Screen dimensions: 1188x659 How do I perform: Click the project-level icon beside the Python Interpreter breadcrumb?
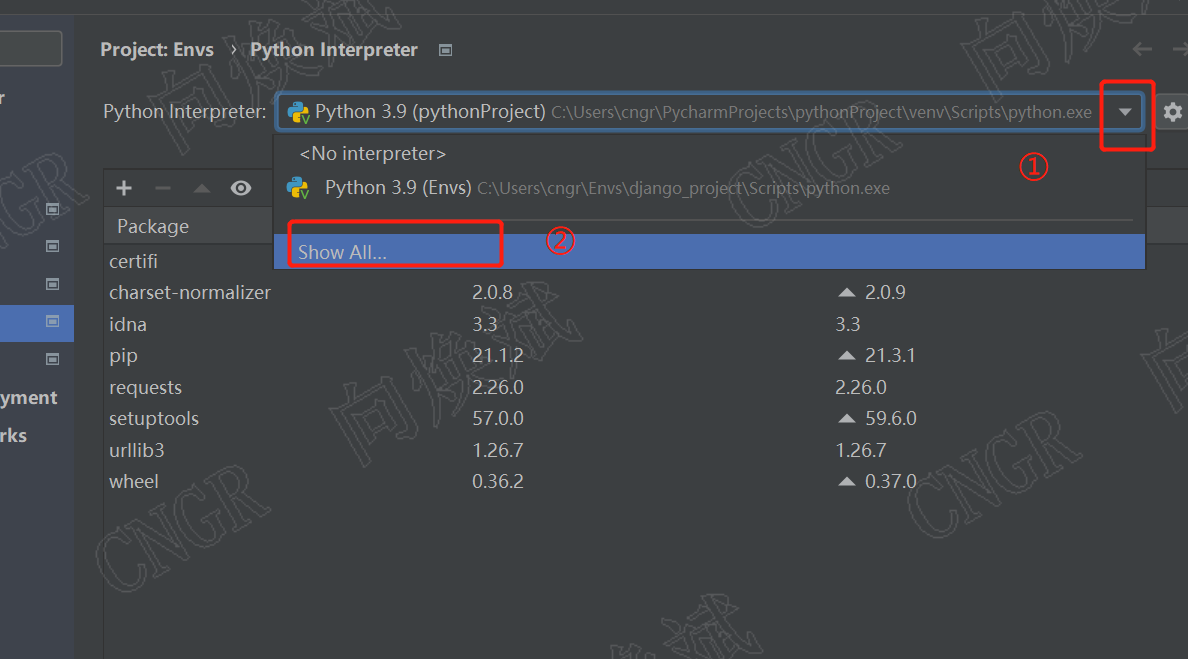[446, 50]
